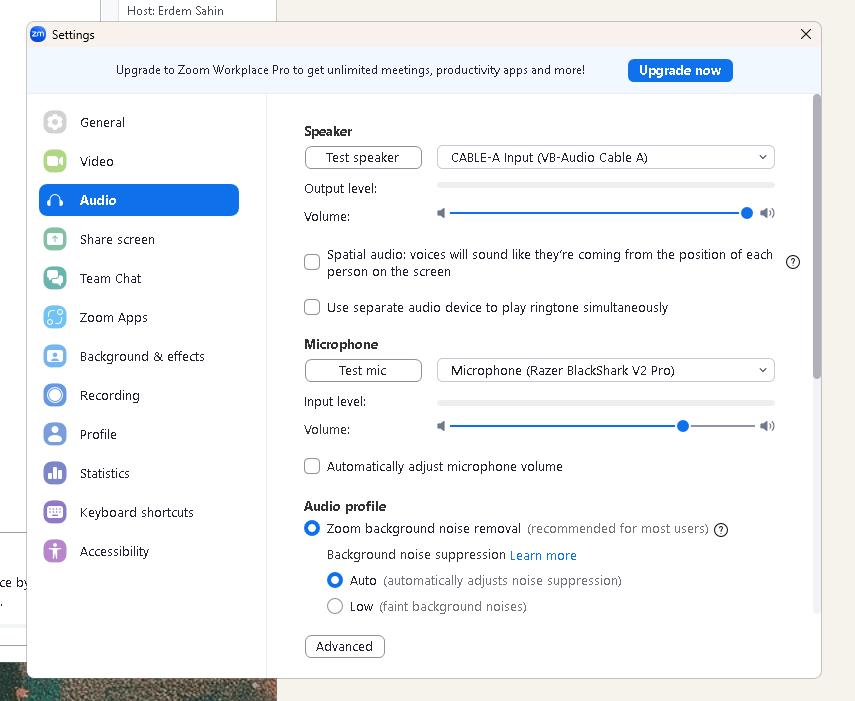This screenshot has width=855, height=701.
Task: Click the Video camera icon
Action: click(55, 161)
